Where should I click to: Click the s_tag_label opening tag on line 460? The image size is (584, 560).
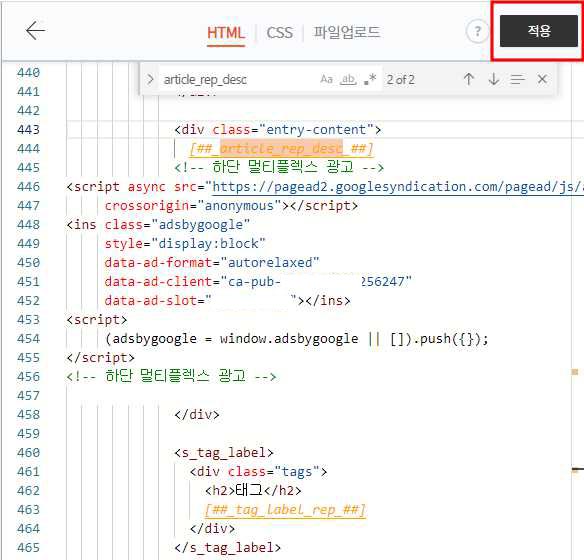(224, 453)
